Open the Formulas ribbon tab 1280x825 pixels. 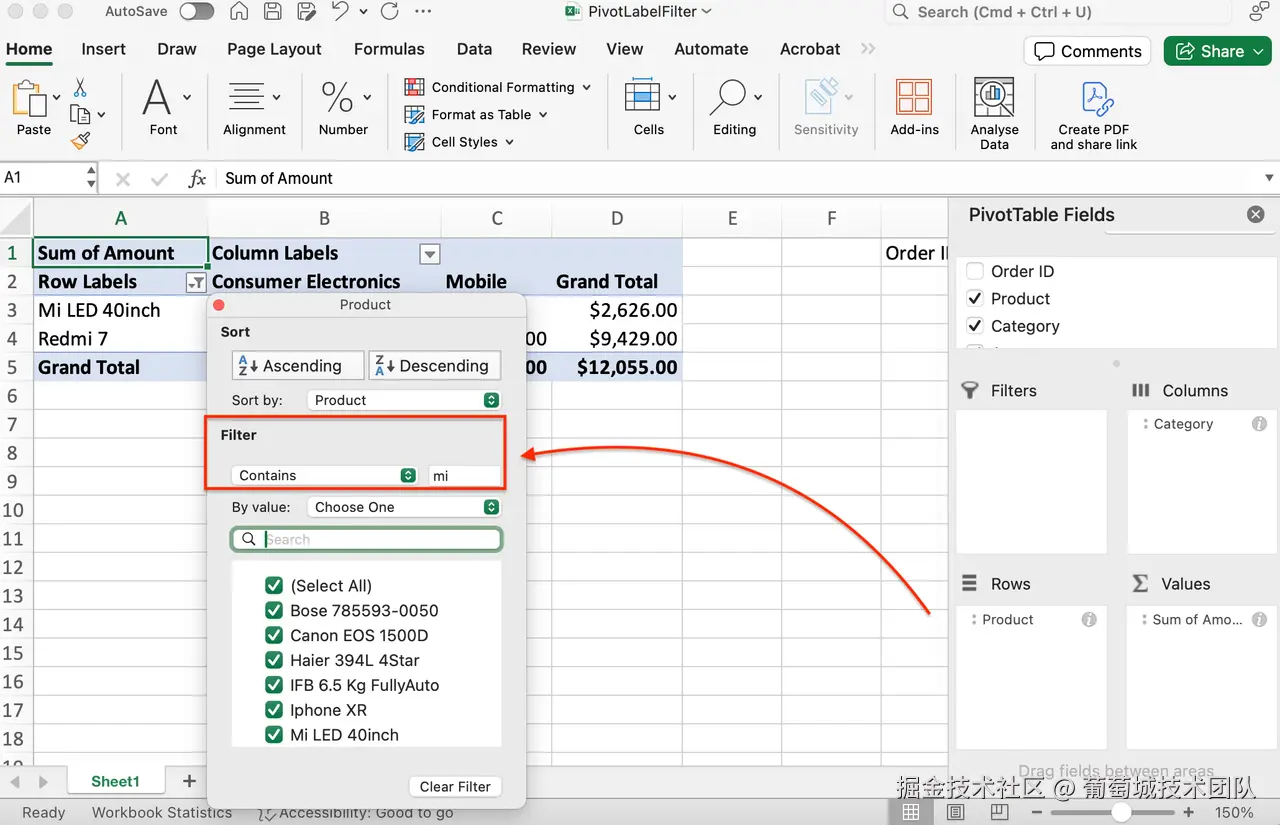coord(389,49)
